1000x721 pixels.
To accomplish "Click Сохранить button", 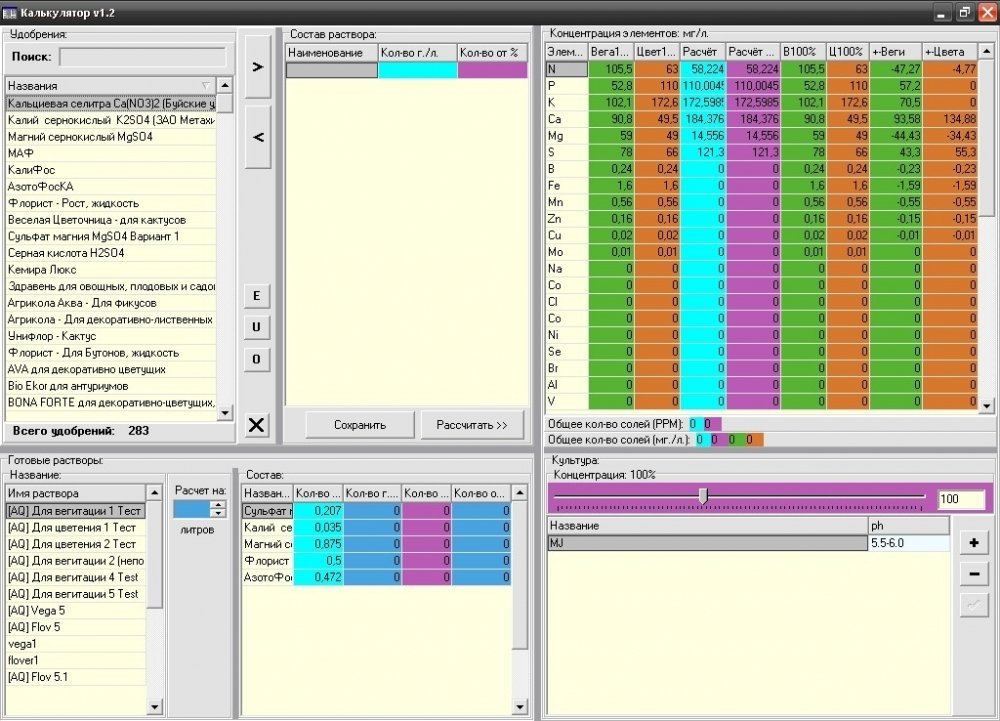I will pos(360,425).
